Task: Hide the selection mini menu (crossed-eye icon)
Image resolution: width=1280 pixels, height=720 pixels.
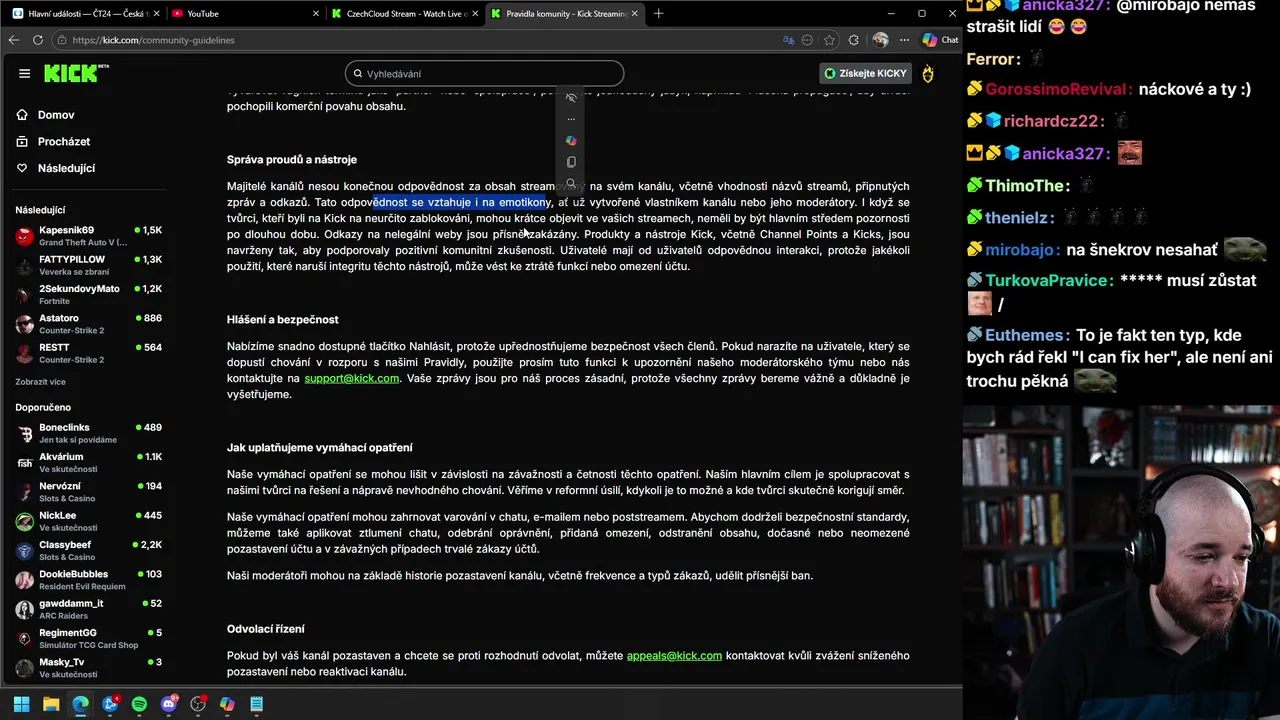Action: (x=571, y=98)
